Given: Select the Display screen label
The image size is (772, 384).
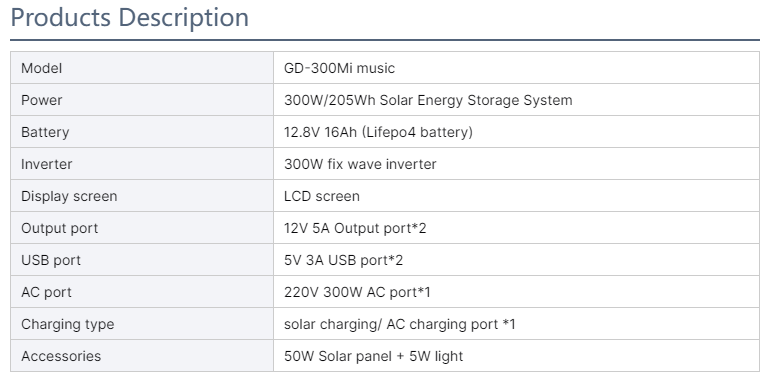Looking at the screenshot, I should pyautogui.click(x=69, y=196).
